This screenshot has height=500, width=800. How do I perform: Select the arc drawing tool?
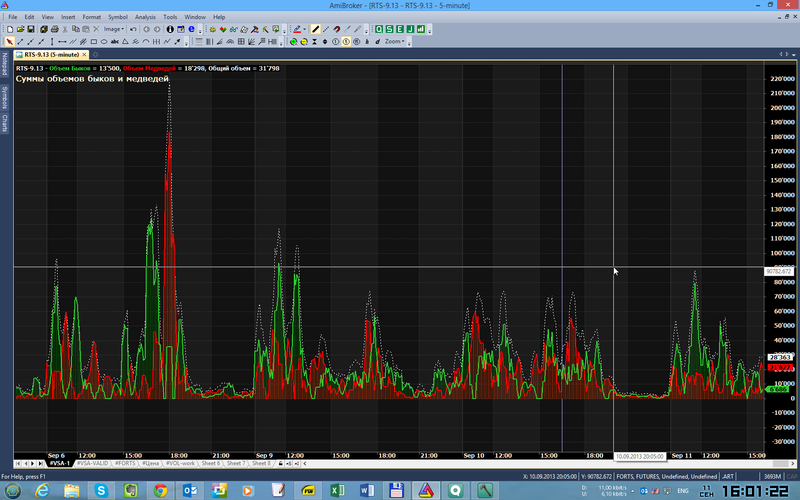pos(146,41)
